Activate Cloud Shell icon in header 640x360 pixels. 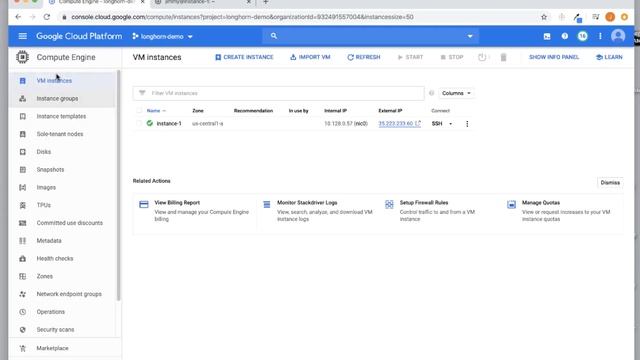547,36
